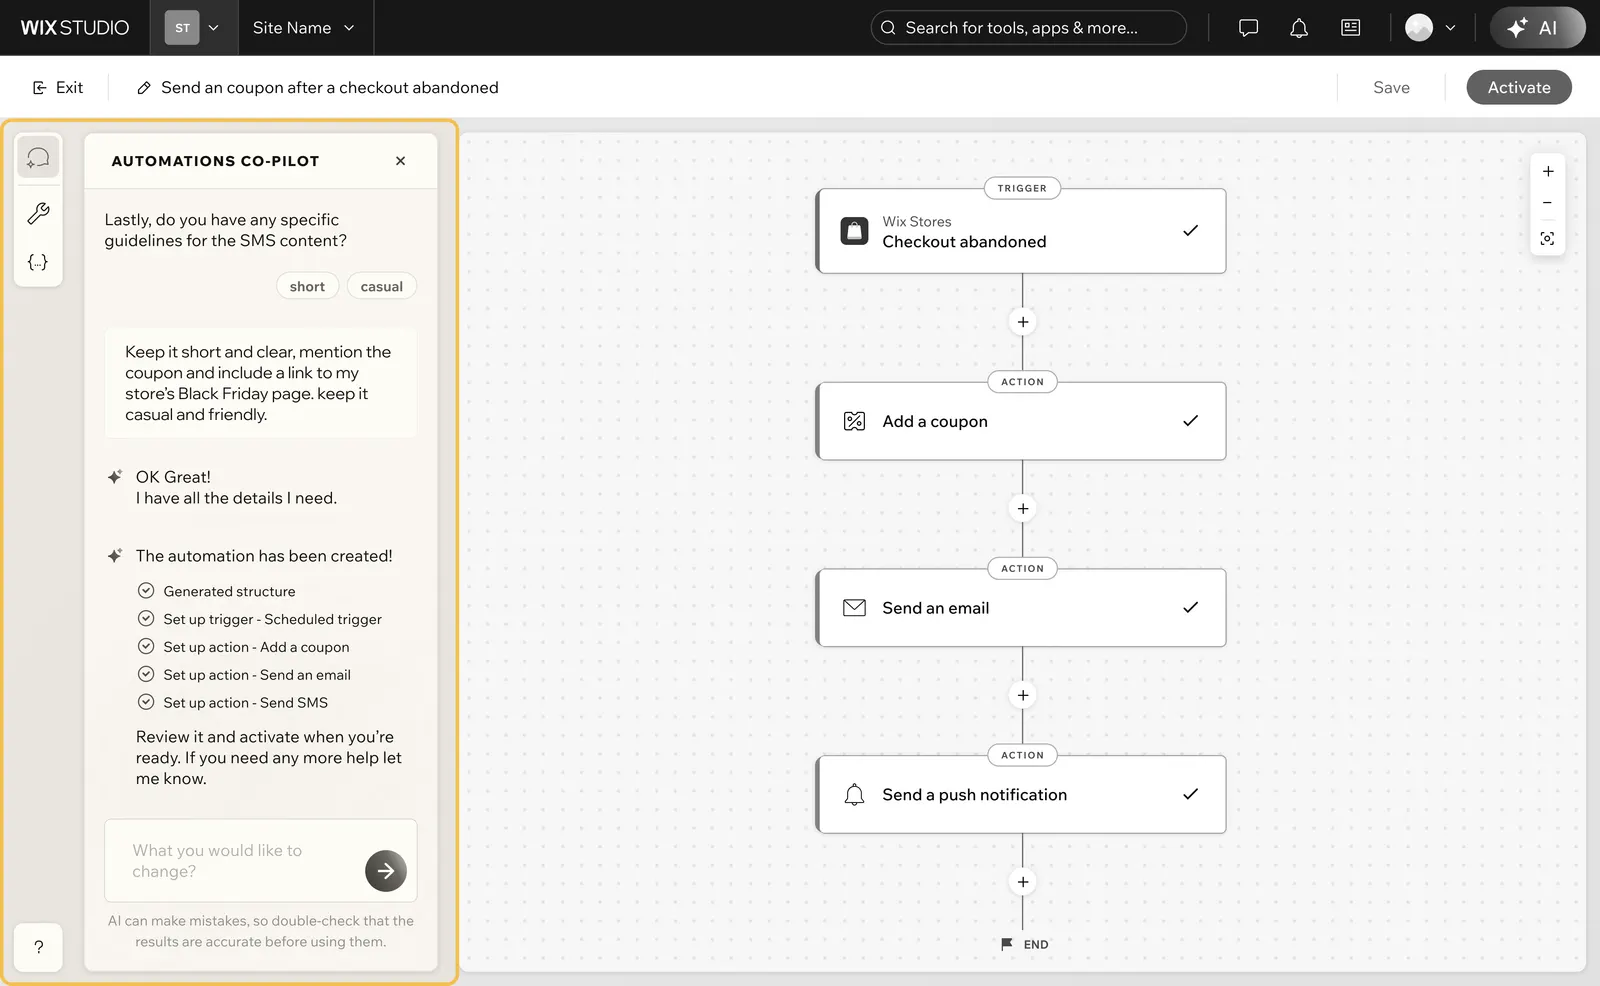This screenshot has height=986, width=1600.
Task: Select the Checkout abandoned trigger card
Action: click(1021, 231)
